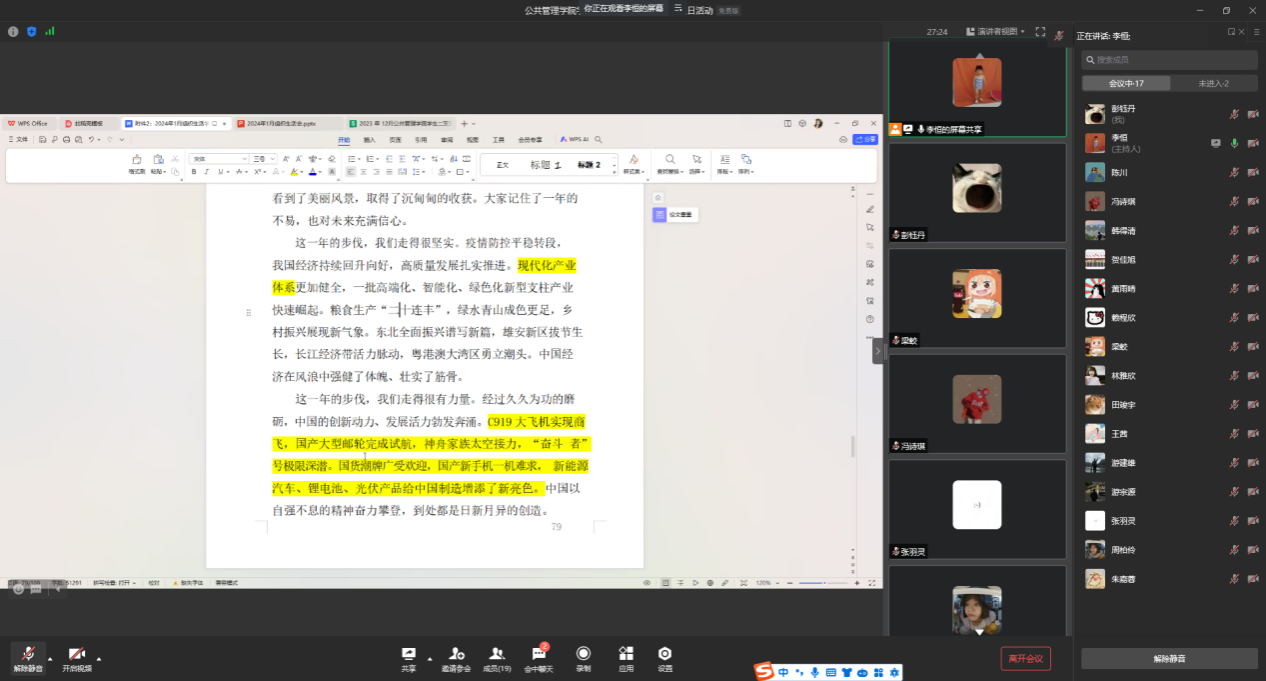Expand audio options arrow beside mute
This screenshot has width=1266, height=681.
[50, 658]
